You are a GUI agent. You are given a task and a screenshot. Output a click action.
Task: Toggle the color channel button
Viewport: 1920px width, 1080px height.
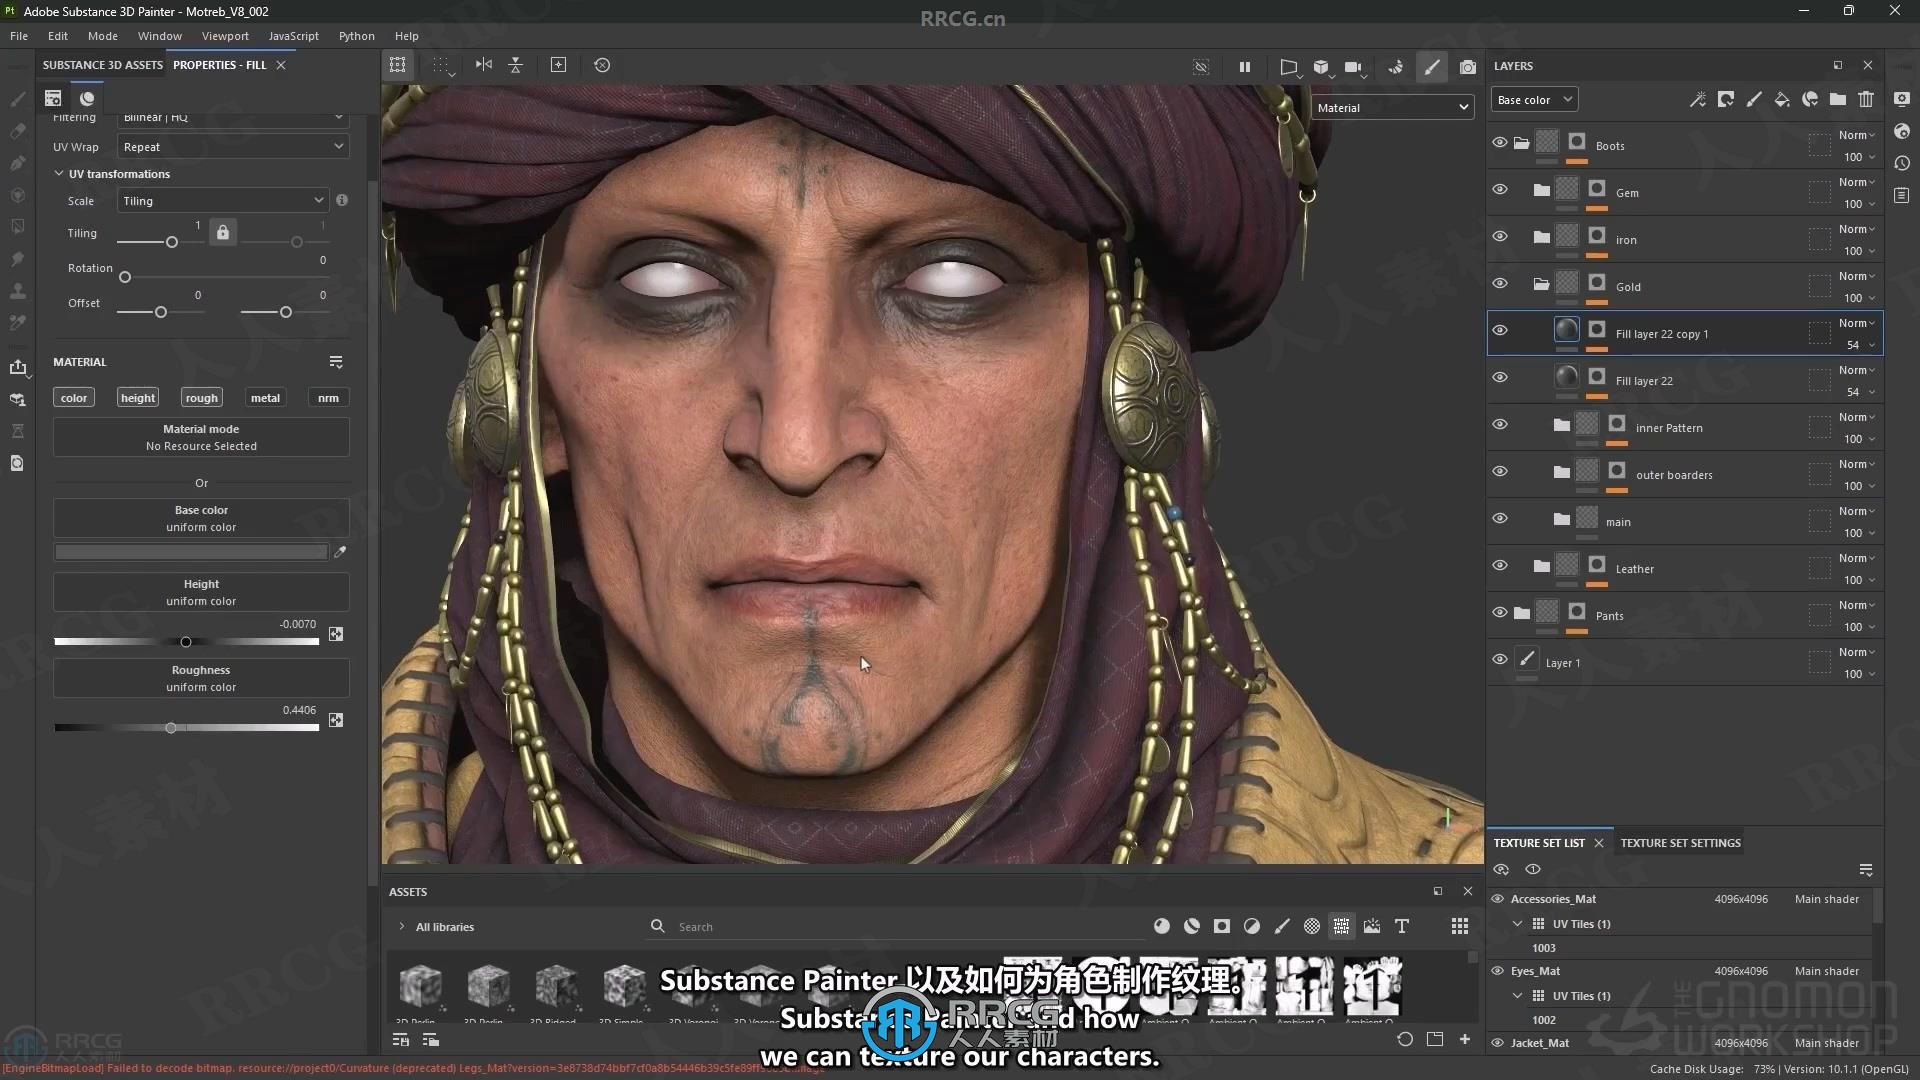click(74, 398)
